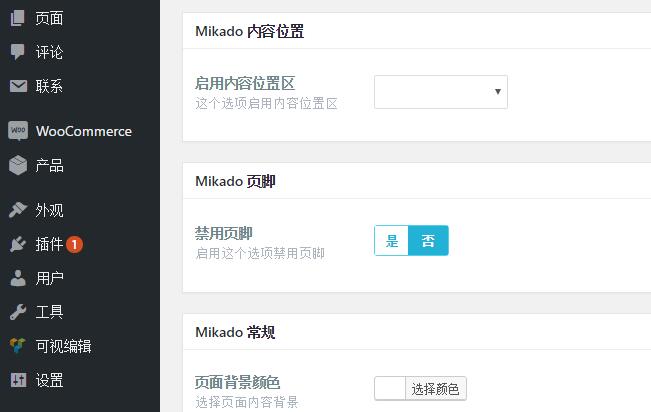651x412 pixels.
Task: Click the Products (产品) box icon
Action: [18, 165]
